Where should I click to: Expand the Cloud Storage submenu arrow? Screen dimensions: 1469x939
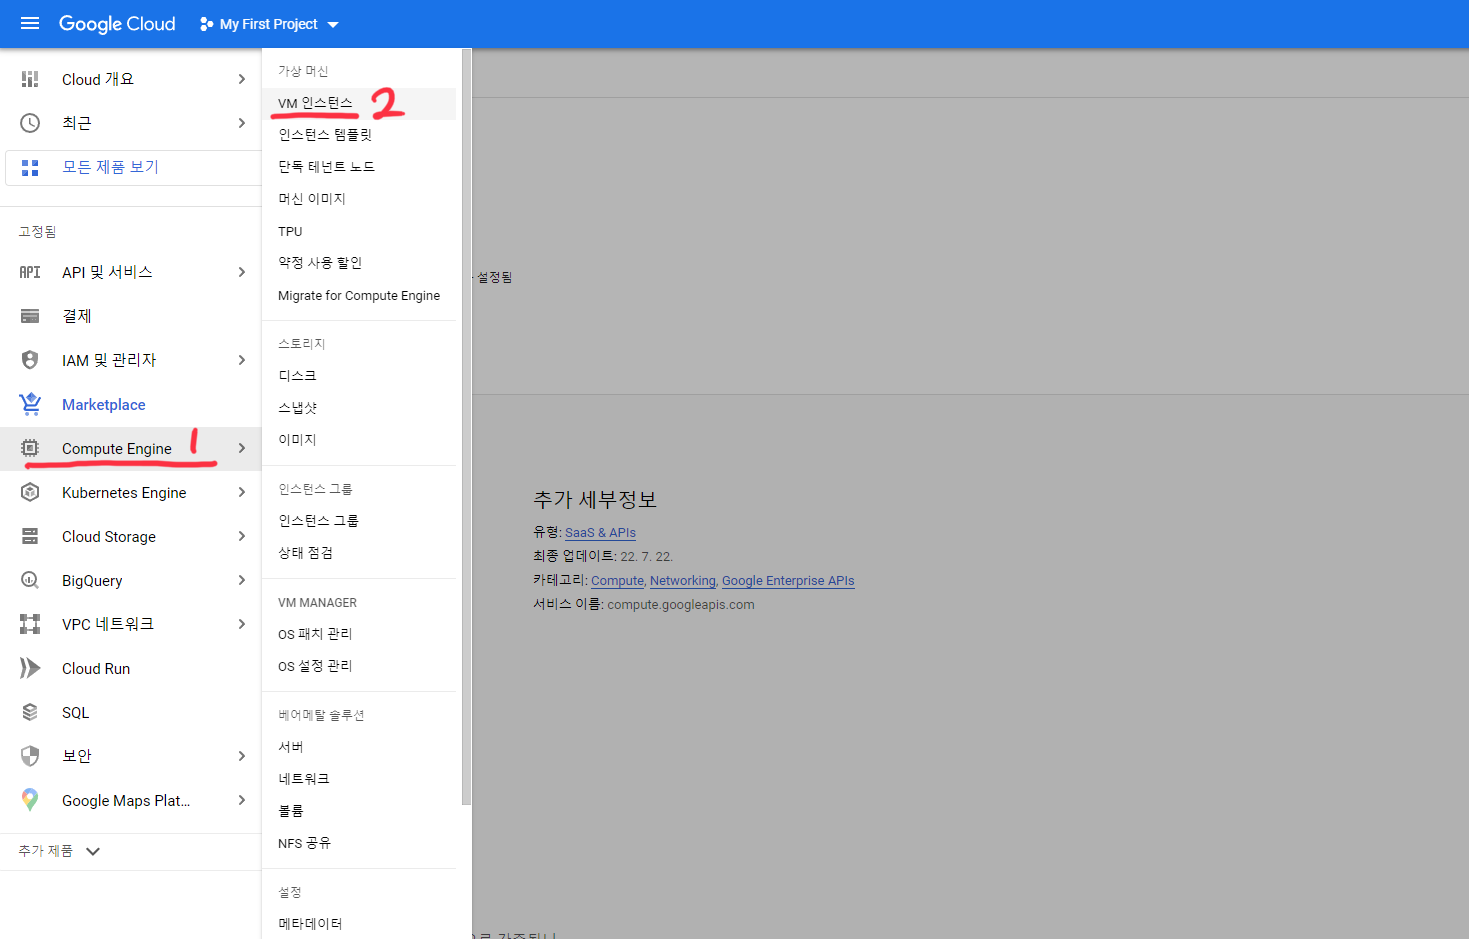point(242,536)
